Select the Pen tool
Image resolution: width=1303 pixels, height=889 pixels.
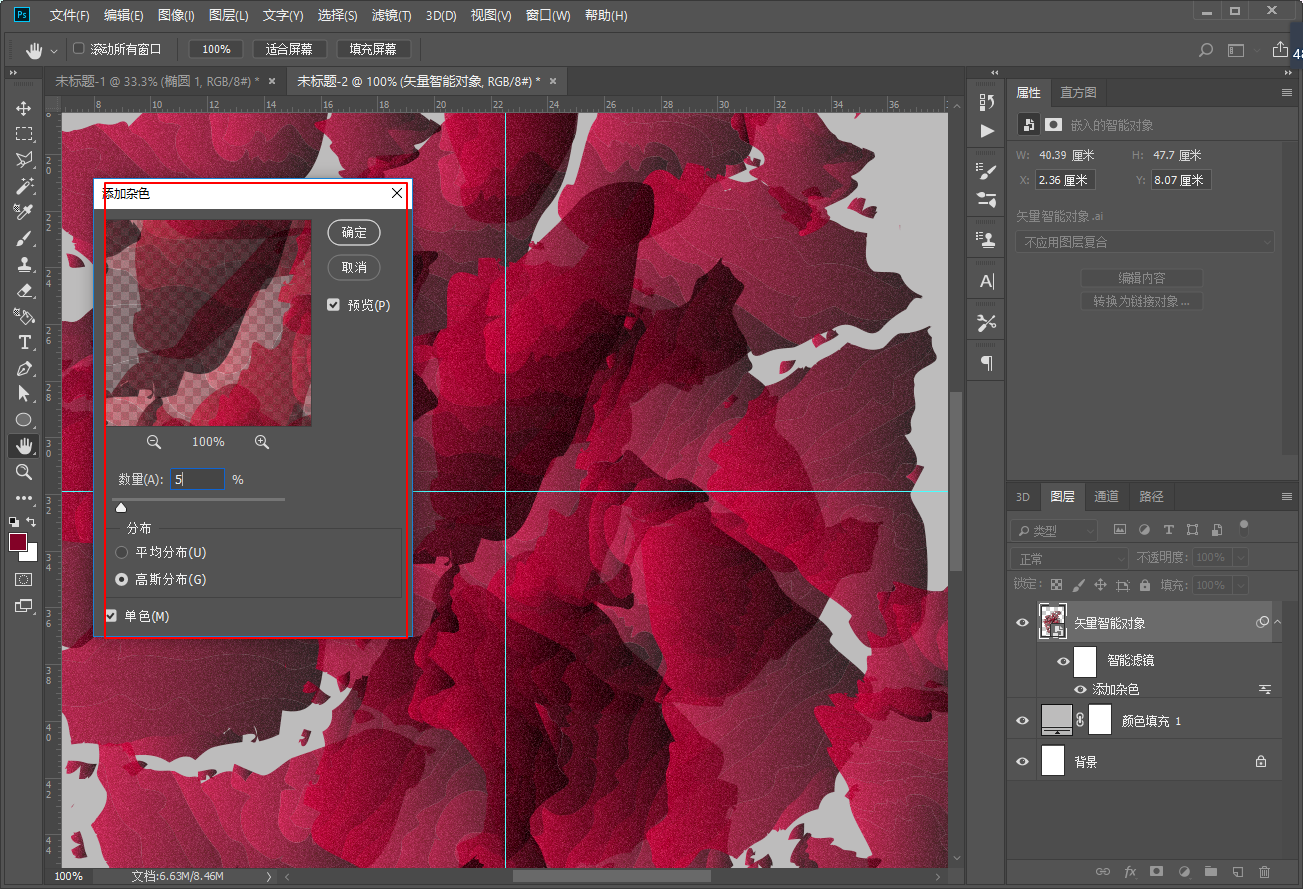click(24, 368)
